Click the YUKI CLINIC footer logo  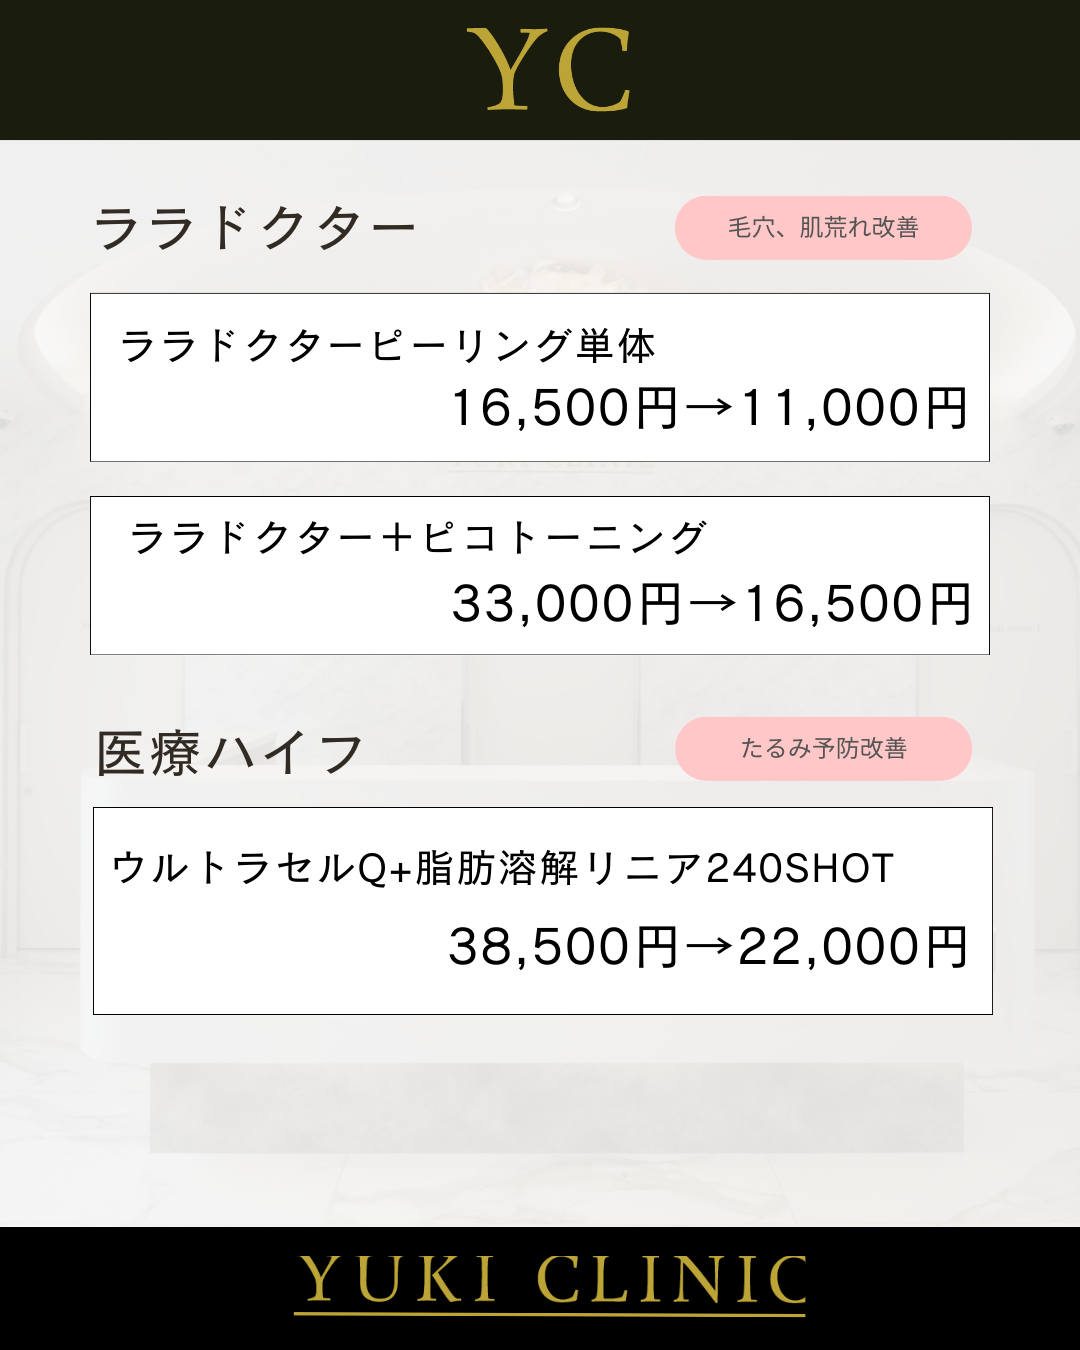[550, 1283]
